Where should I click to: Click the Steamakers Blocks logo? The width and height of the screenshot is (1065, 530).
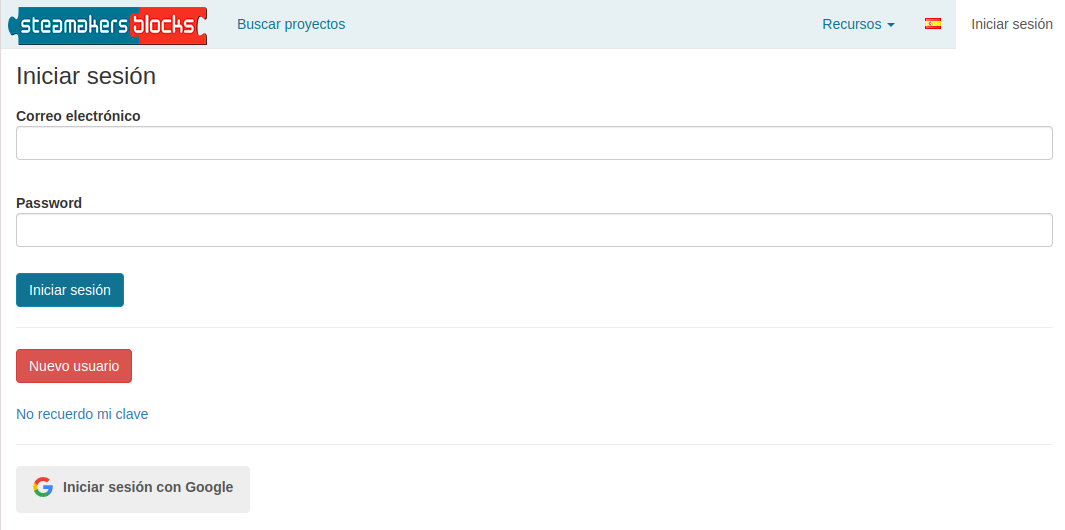(x=107, y=24)
